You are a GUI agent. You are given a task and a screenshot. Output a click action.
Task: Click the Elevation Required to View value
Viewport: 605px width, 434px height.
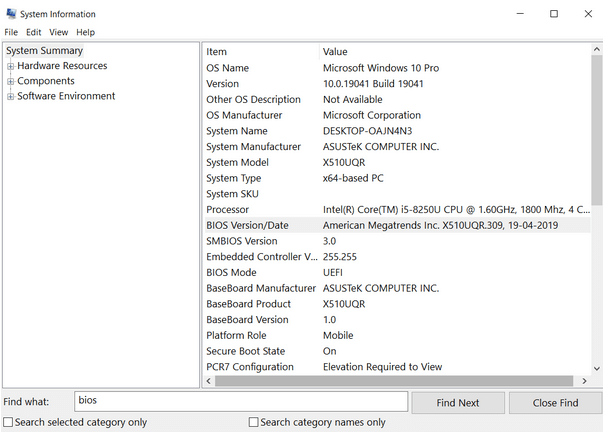[x=382, y=367]
